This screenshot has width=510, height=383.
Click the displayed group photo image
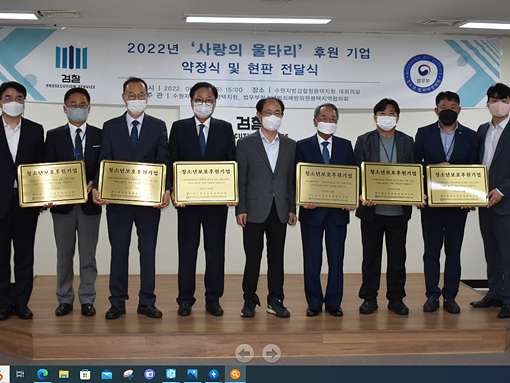[255, 183]
